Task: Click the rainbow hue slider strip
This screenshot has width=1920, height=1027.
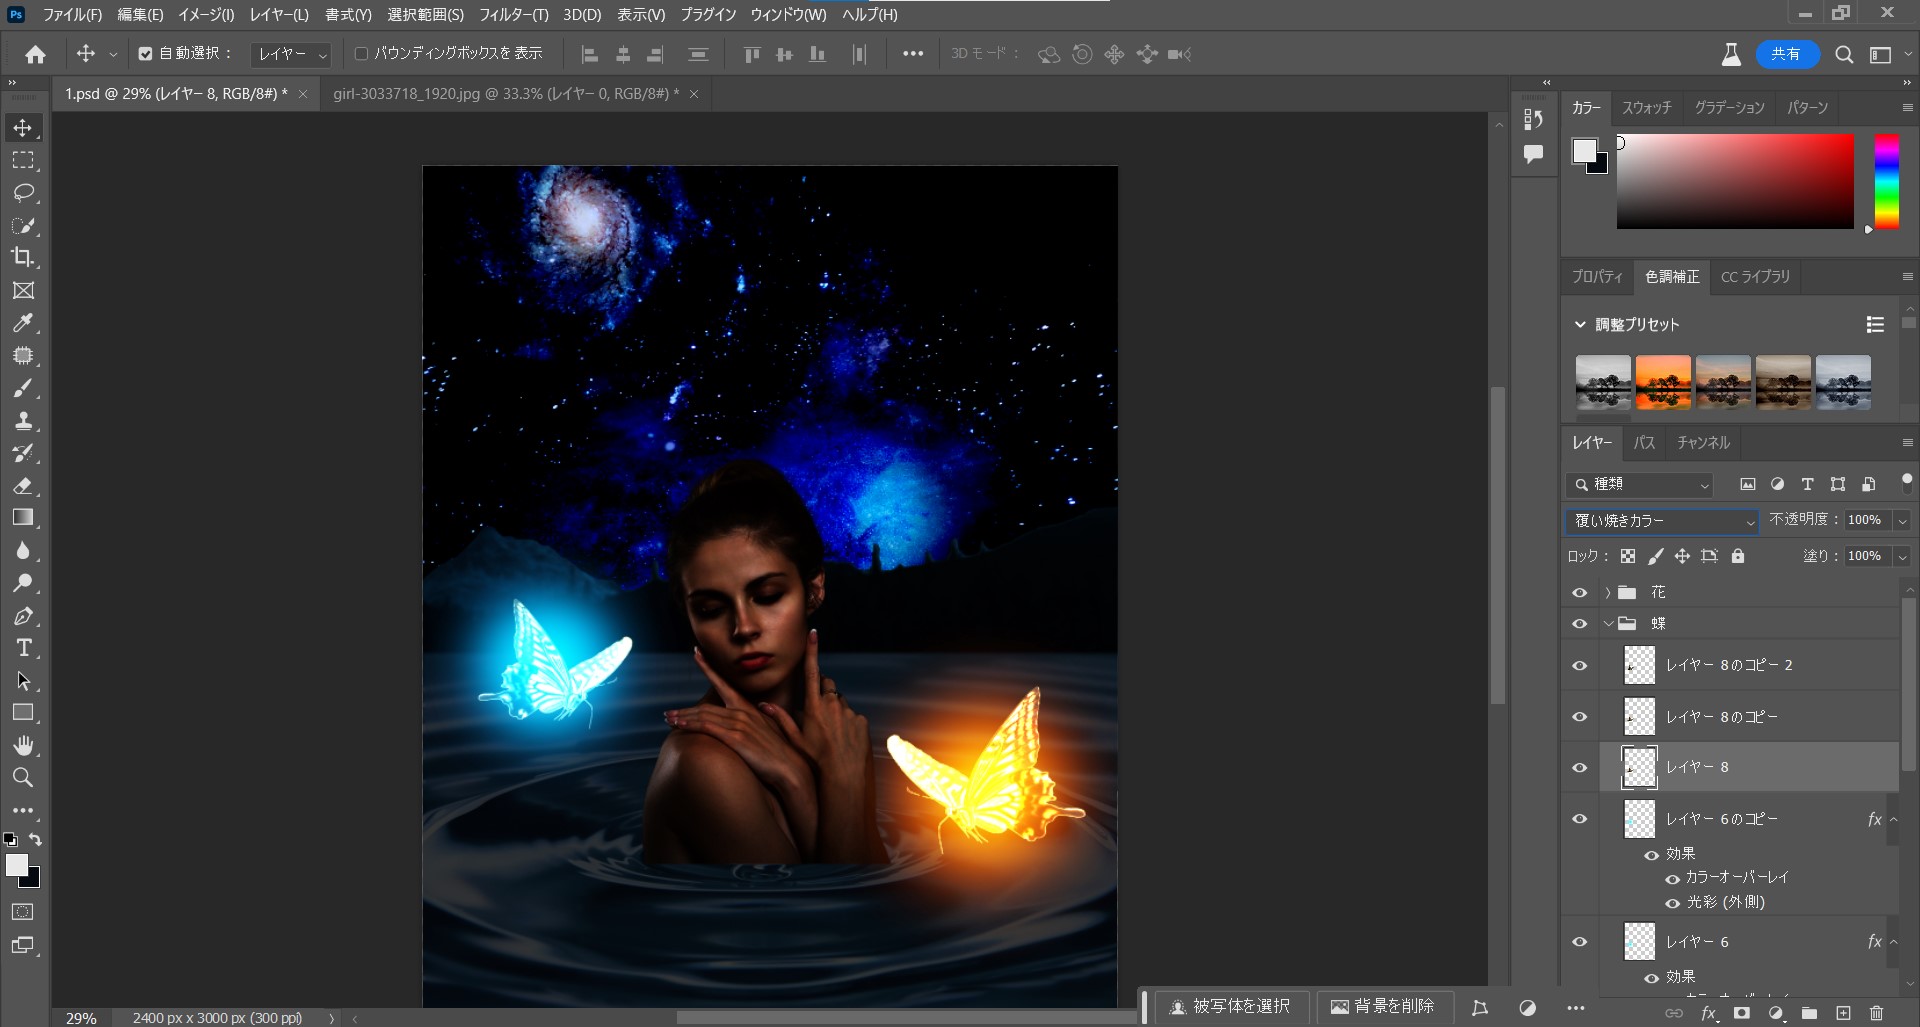Action: point(1886,181)
